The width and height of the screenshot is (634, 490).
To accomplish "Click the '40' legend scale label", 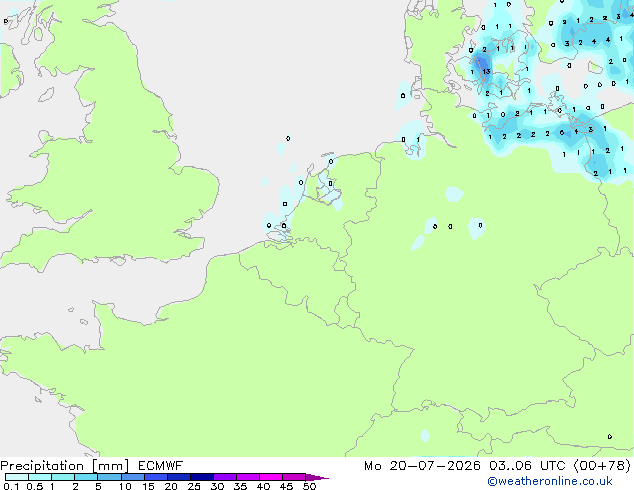I will (263, 486).
